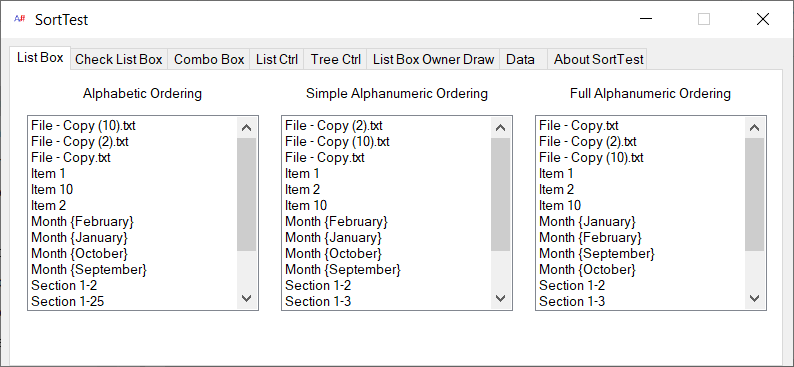Select 'Section 1-25' in Alphabetic Ordering list
The width and height of the screenshot is (794, 367).
coord(133,301)
